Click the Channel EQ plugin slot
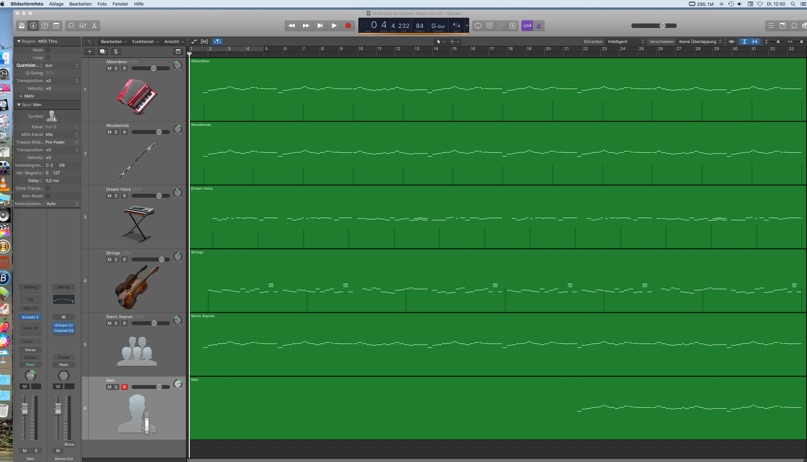 [64, 331]
